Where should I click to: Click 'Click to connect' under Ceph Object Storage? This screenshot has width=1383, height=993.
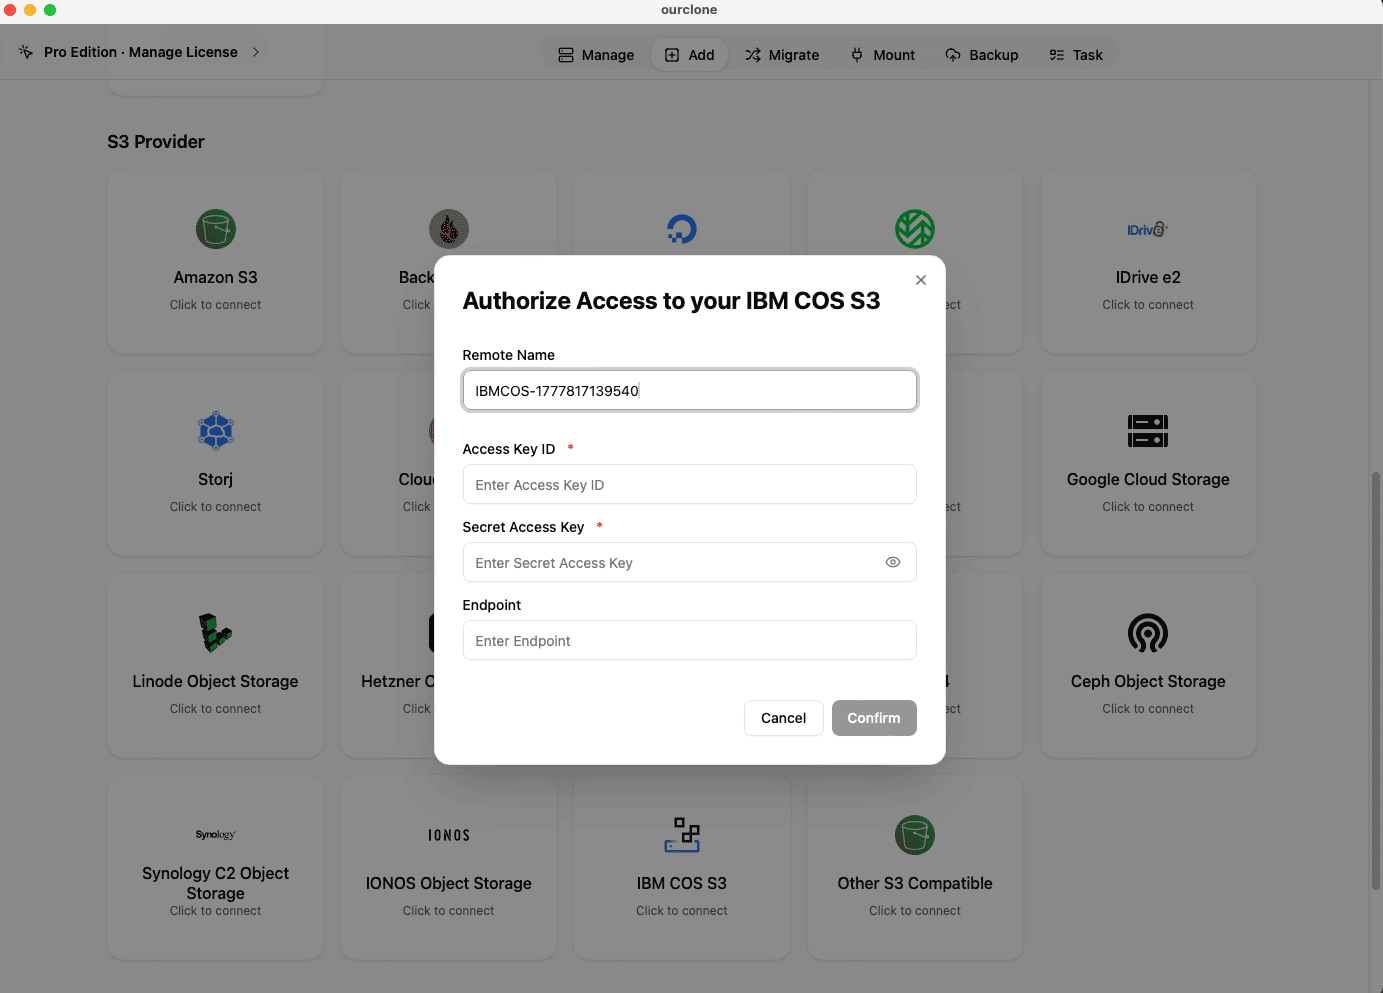[x=1148, y=709]
